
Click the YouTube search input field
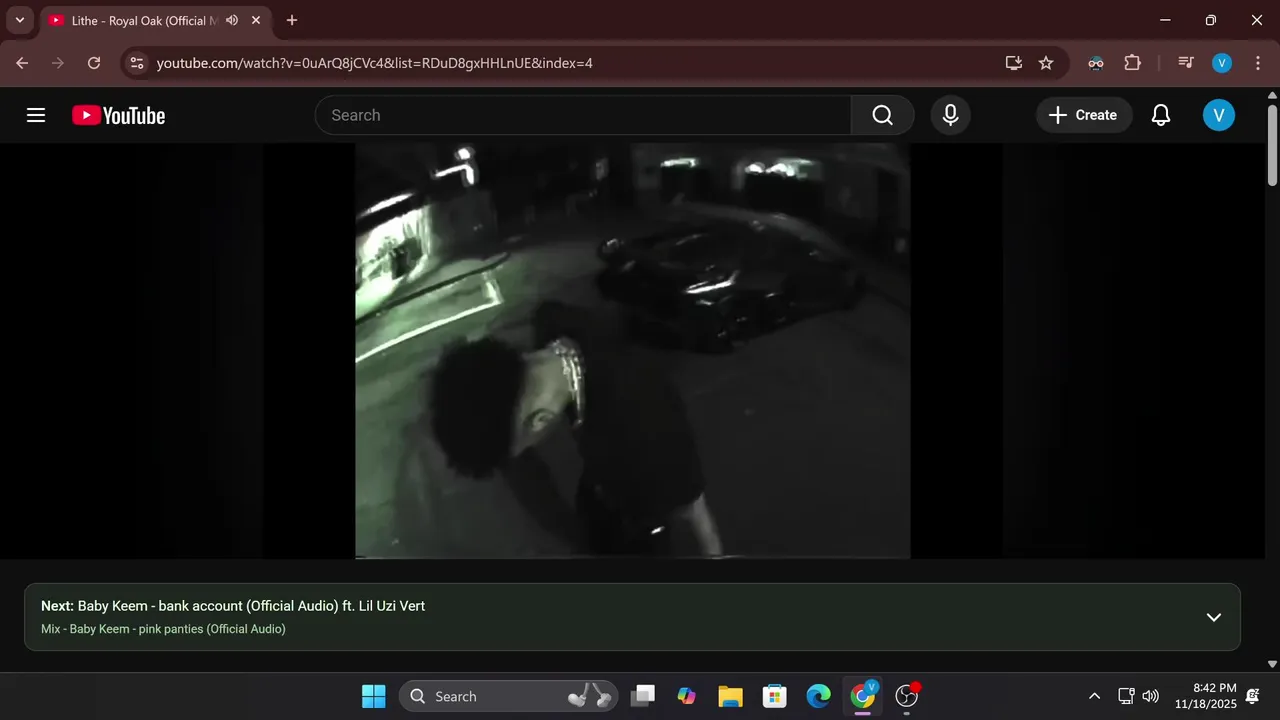coord(583,115)
